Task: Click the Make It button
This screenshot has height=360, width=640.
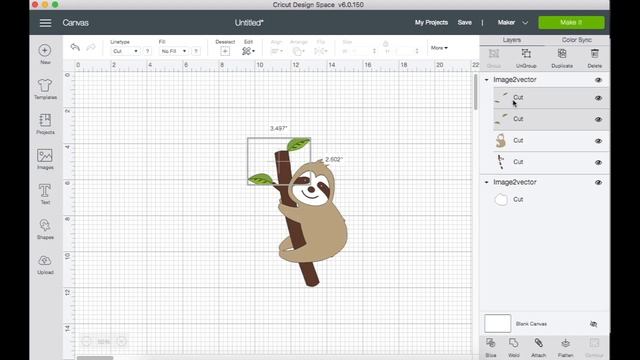Action: 571,22
